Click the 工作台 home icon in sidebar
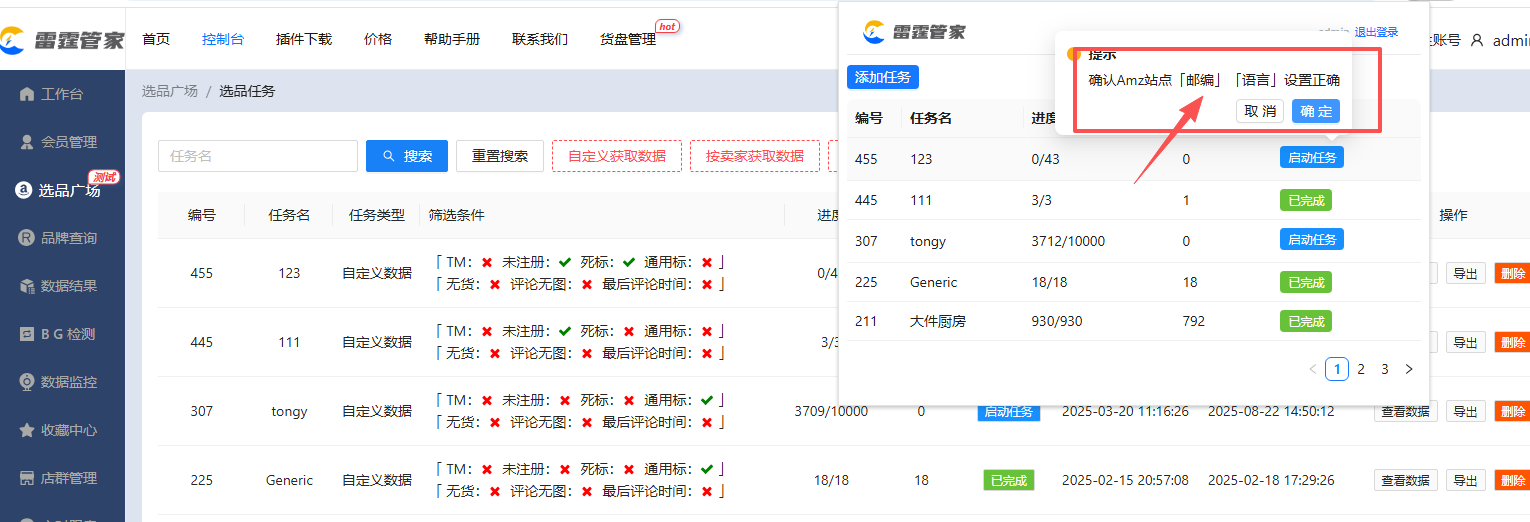 pyautogui.click(x=27, y=94)
